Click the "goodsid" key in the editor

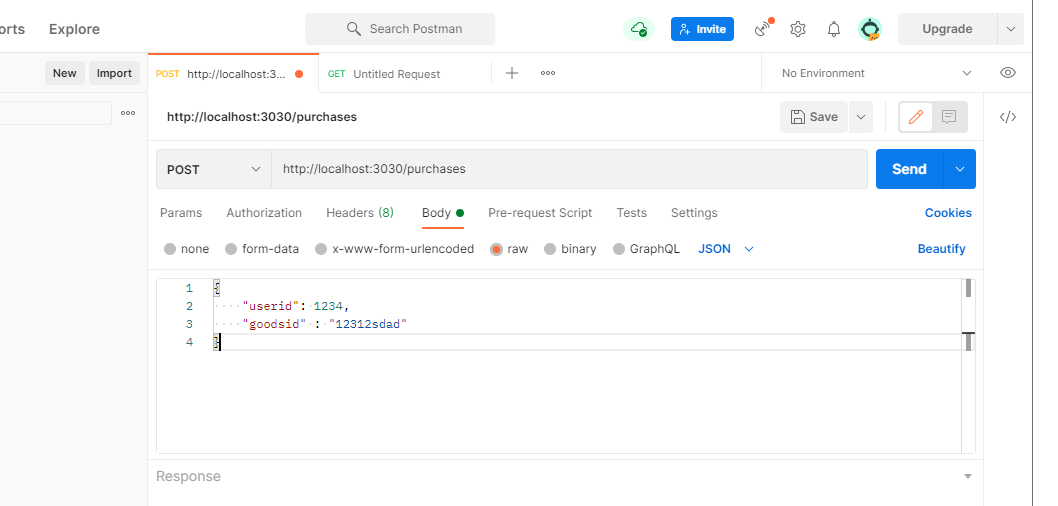pos(274,325)
